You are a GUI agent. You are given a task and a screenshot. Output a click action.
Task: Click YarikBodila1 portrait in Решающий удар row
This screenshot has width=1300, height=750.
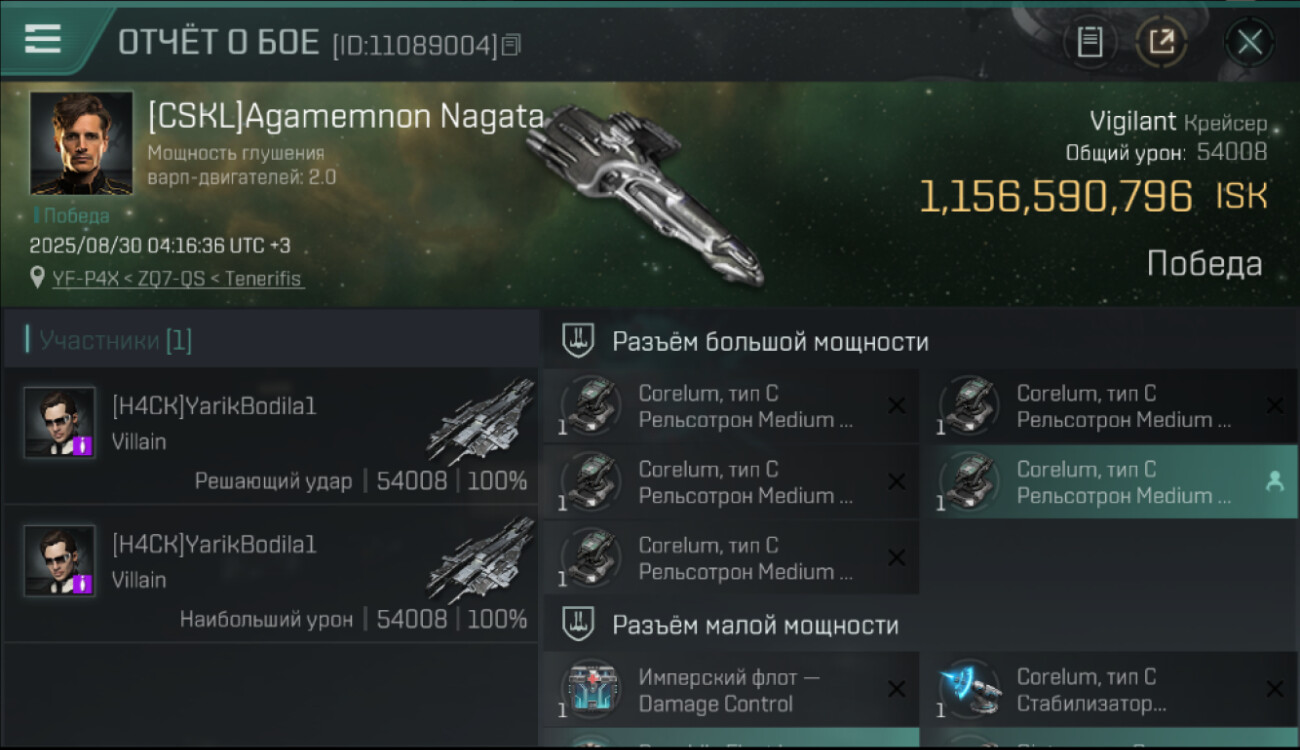point(60,422)
